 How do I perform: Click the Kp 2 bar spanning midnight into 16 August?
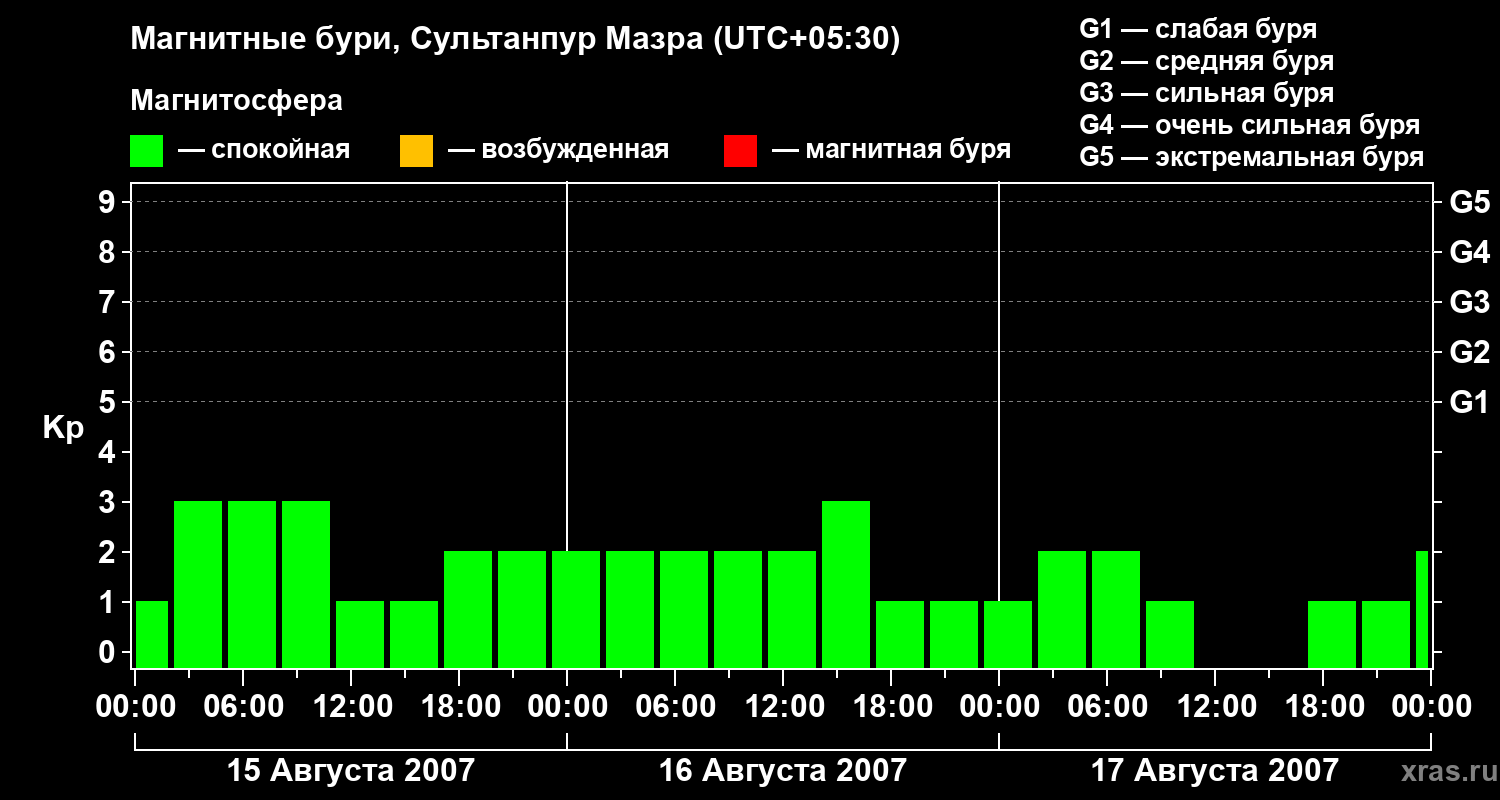tap(576, 609)
